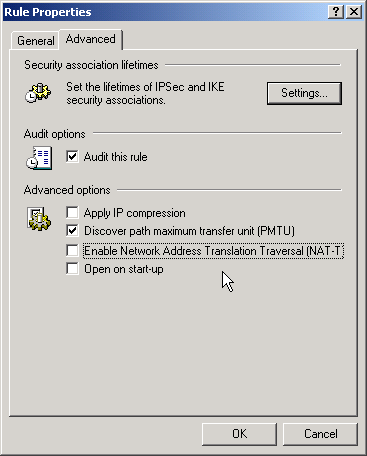Close the Rule Properties dialog
Screen dimensions: 367x456
click(x=354, y=12)
